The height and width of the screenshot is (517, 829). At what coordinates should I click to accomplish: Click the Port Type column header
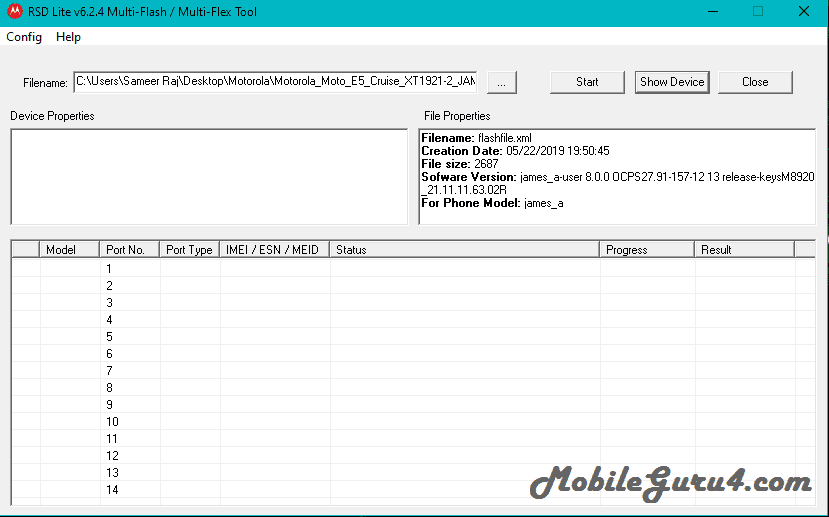coord(189,250)
